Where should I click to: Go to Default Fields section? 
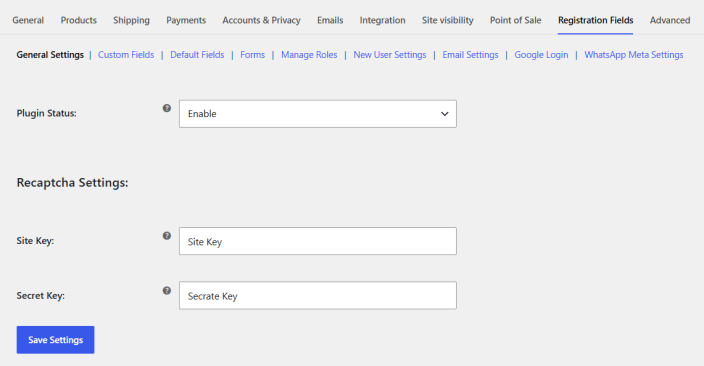click(197, 55)
